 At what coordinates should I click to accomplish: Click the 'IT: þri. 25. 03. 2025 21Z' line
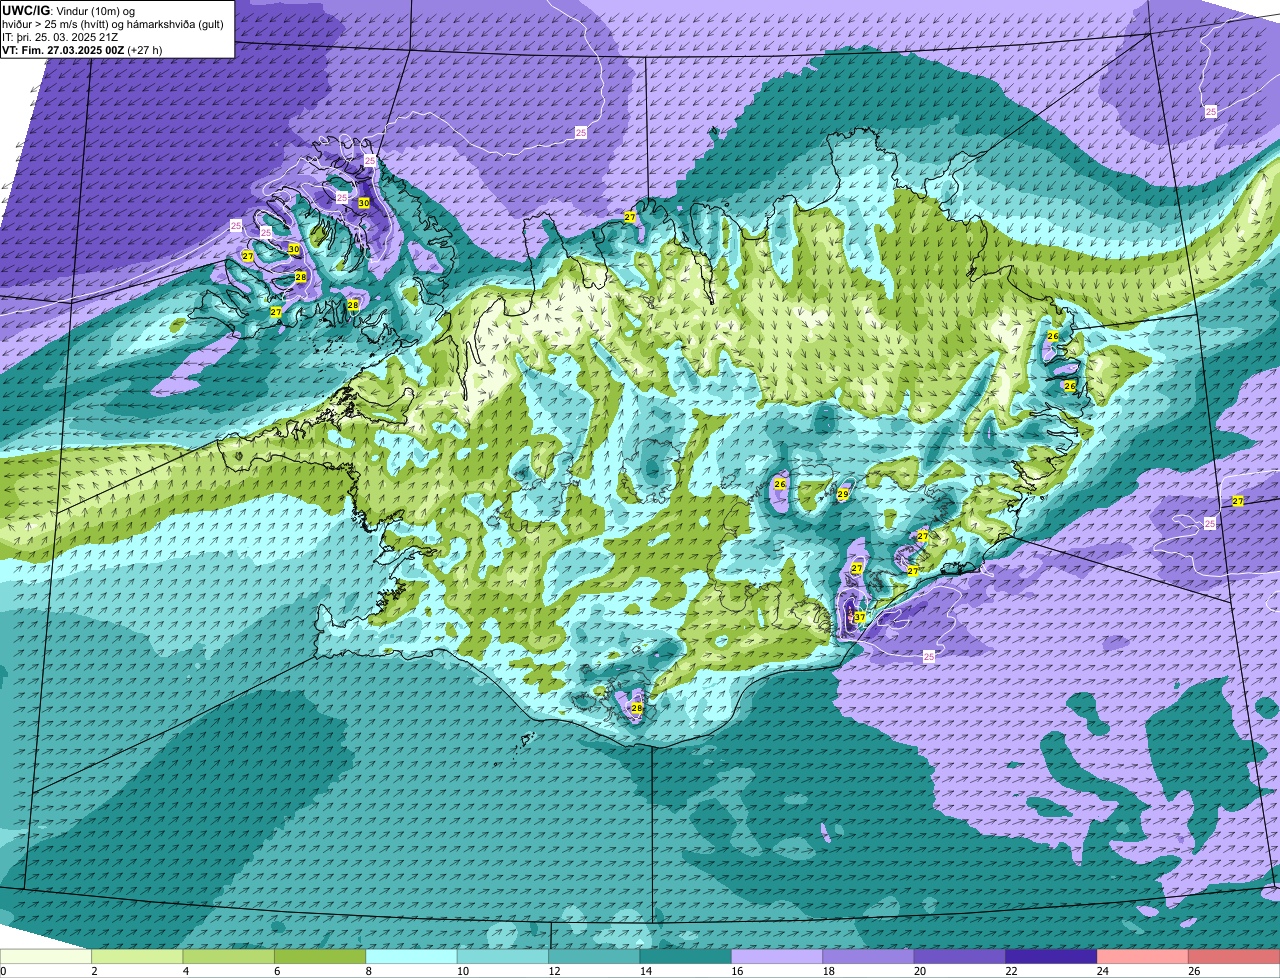tap(61, 37)
